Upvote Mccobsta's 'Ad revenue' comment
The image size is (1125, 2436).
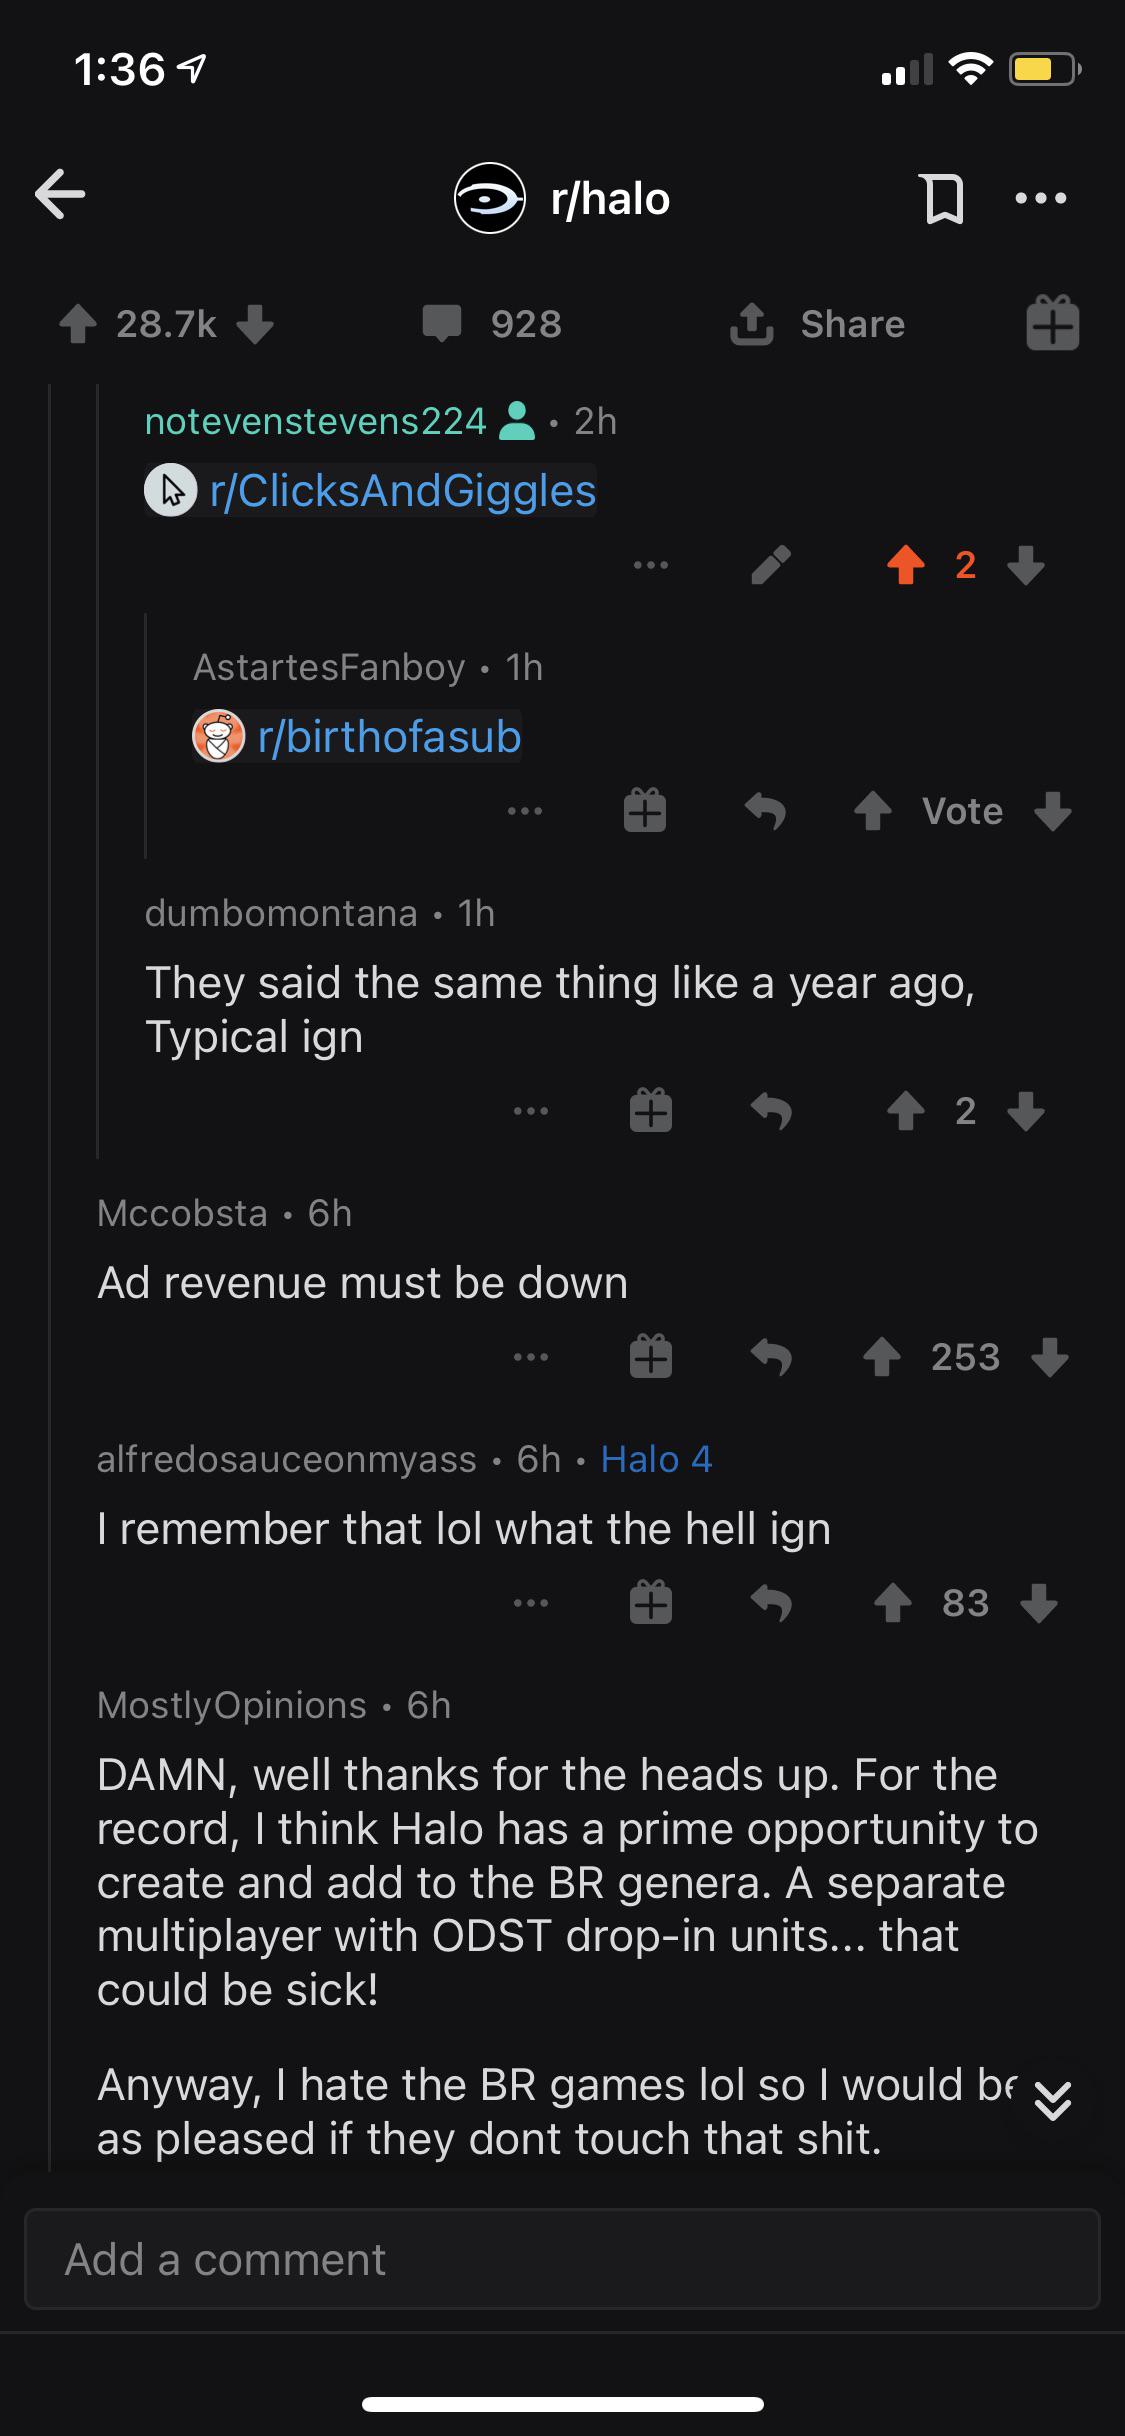[x=884, y=1356]
